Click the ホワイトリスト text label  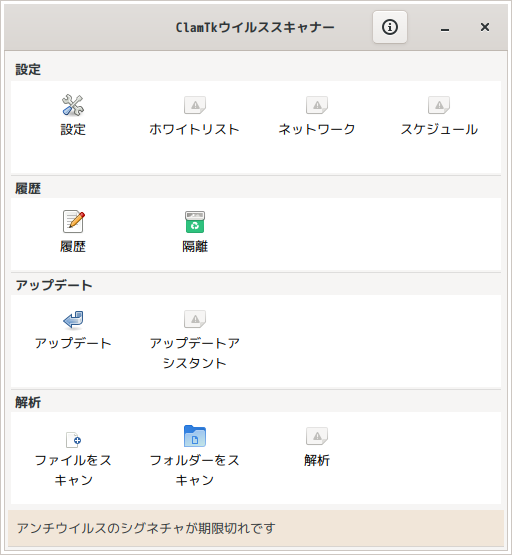pos(195,130)
